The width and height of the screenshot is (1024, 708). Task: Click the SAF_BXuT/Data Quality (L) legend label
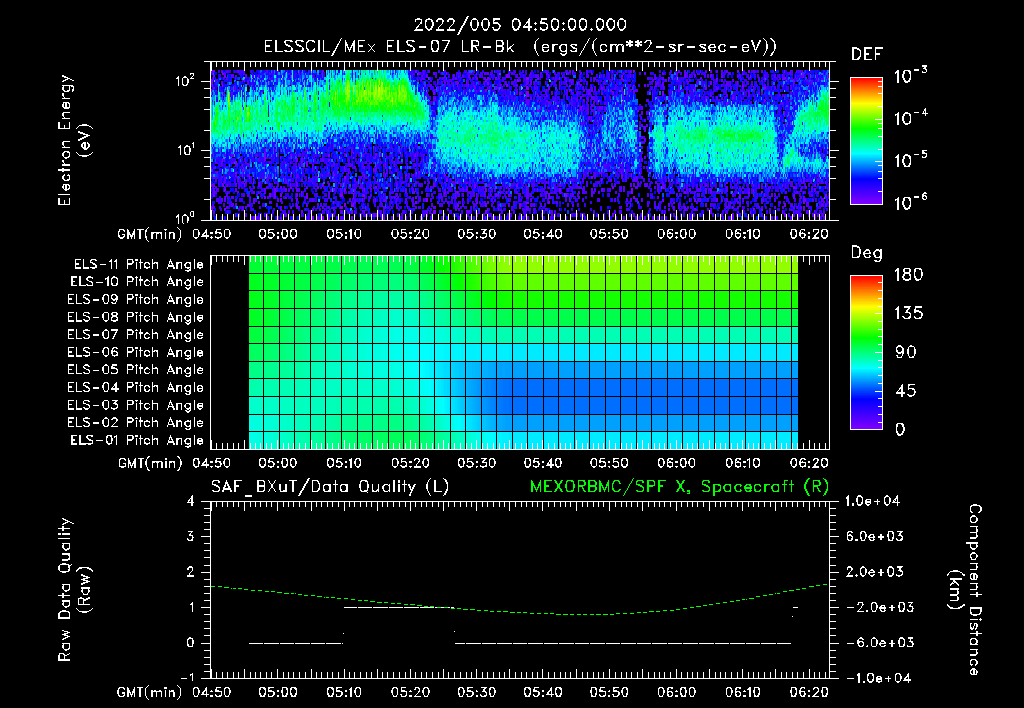(330, 487)
